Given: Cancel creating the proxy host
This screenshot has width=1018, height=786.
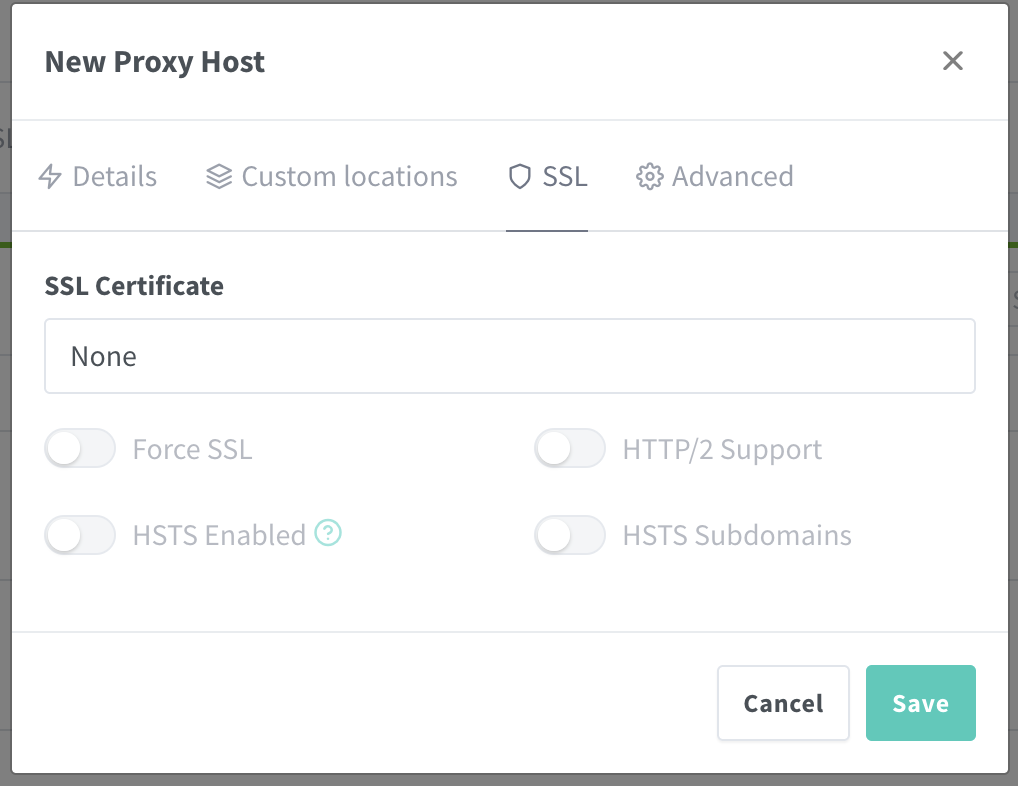Looking at the screenshot, I should (x=783, y=703).
